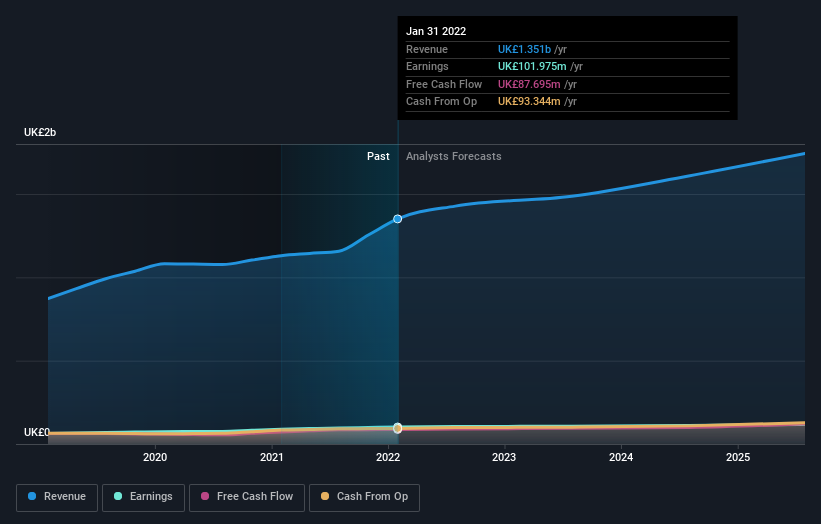Click the blue revenue data point marker
The image size is (821, 524).
(x=397, y=219)
